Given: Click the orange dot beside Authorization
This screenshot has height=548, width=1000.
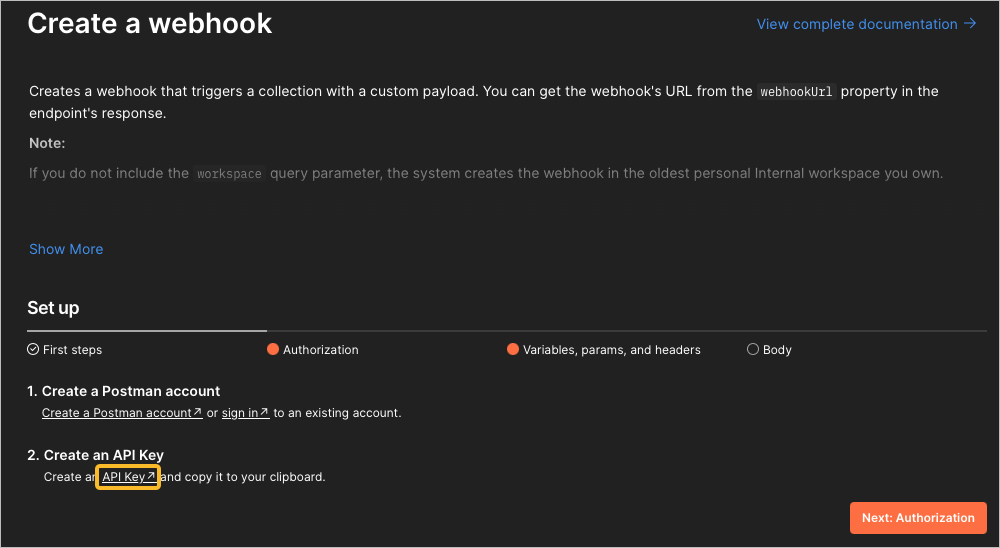Looking at the screenshot, I should click(x=272, y=350).
